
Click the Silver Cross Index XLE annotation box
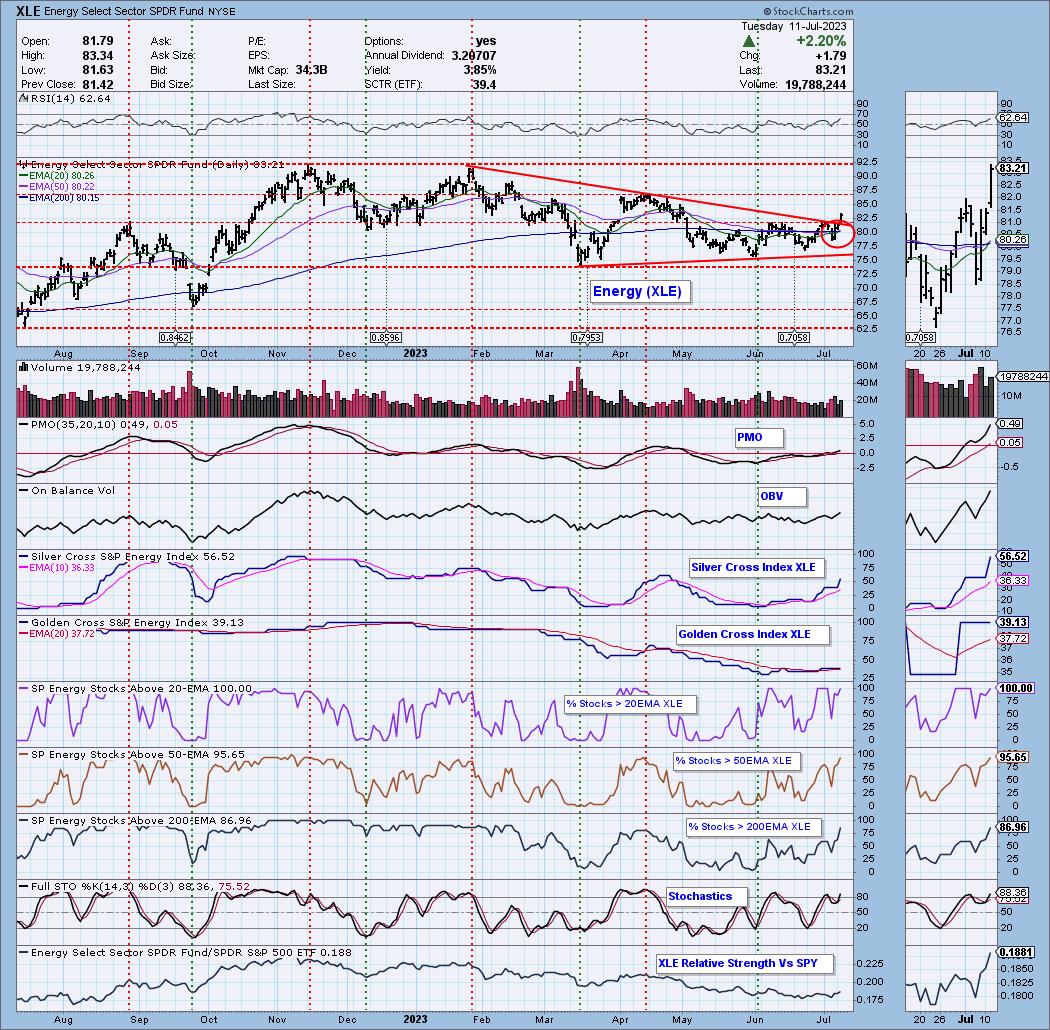(x=757, y=567)
